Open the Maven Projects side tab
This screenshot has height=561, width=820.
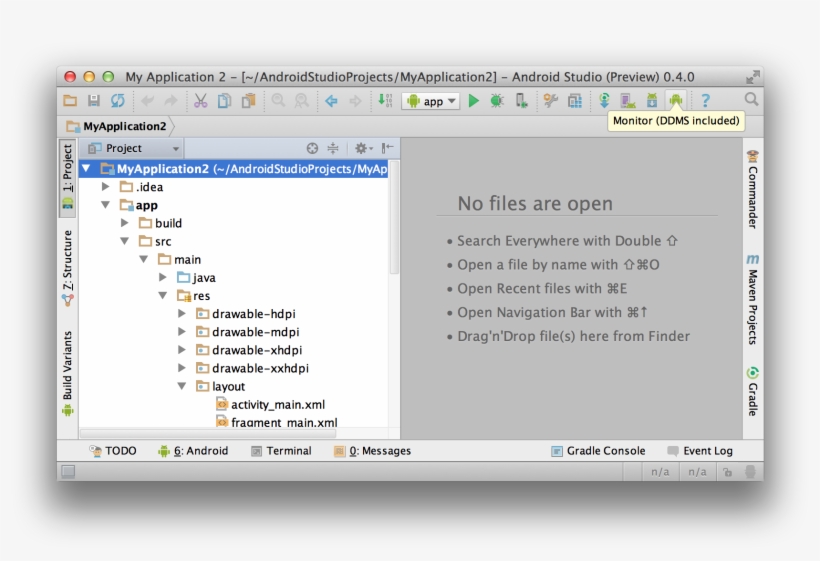coord(753,299)
